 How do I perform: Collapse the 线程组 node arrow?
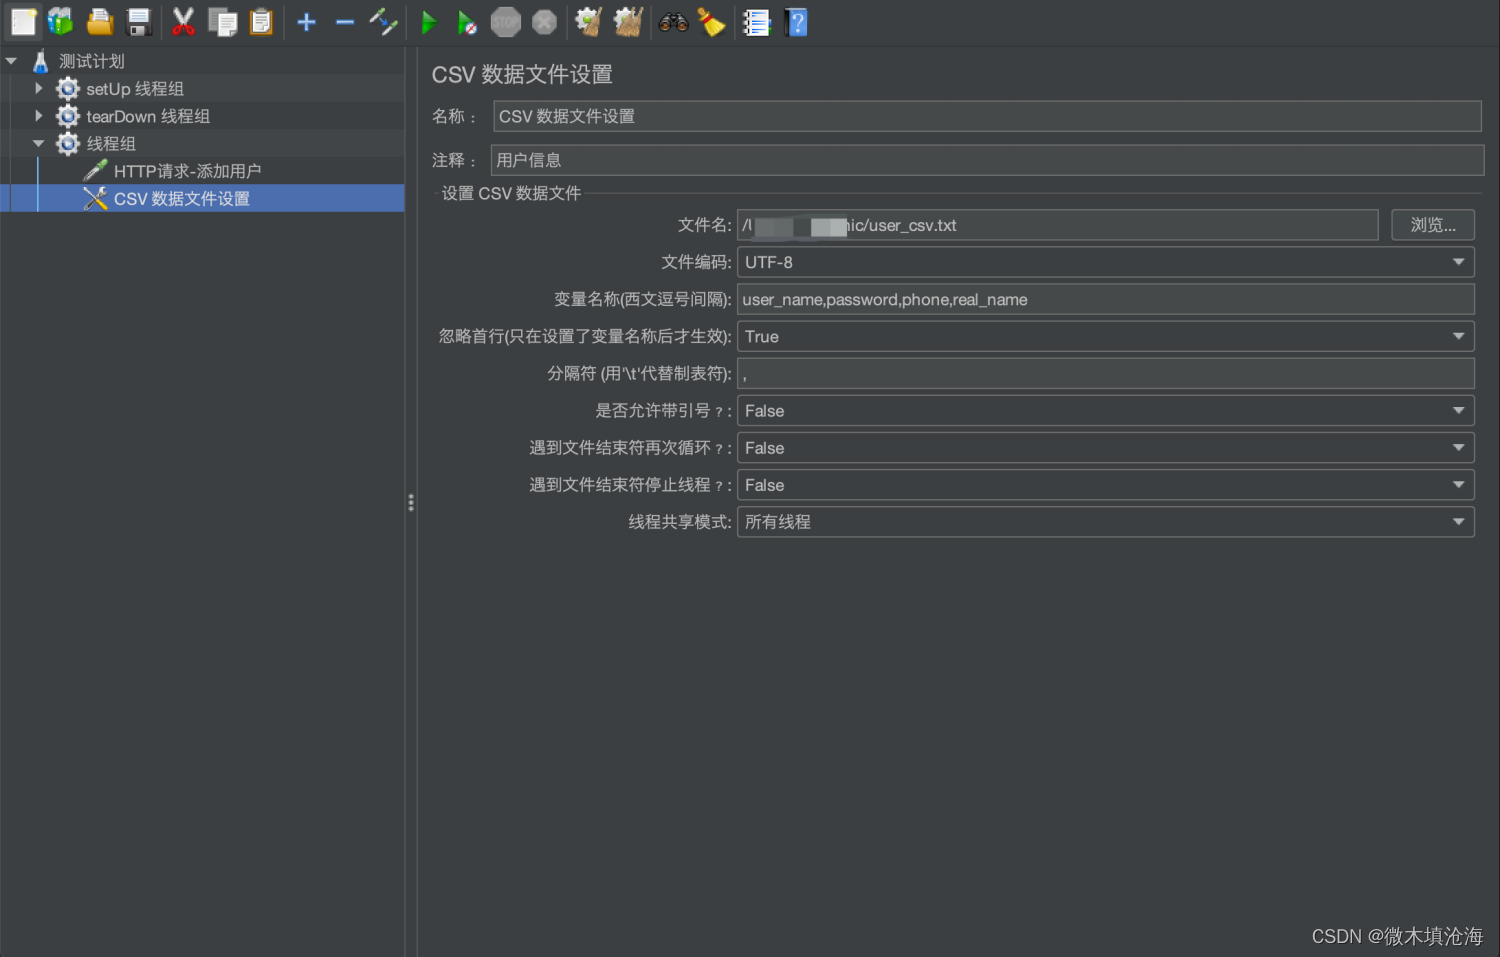tap(38, 143)
